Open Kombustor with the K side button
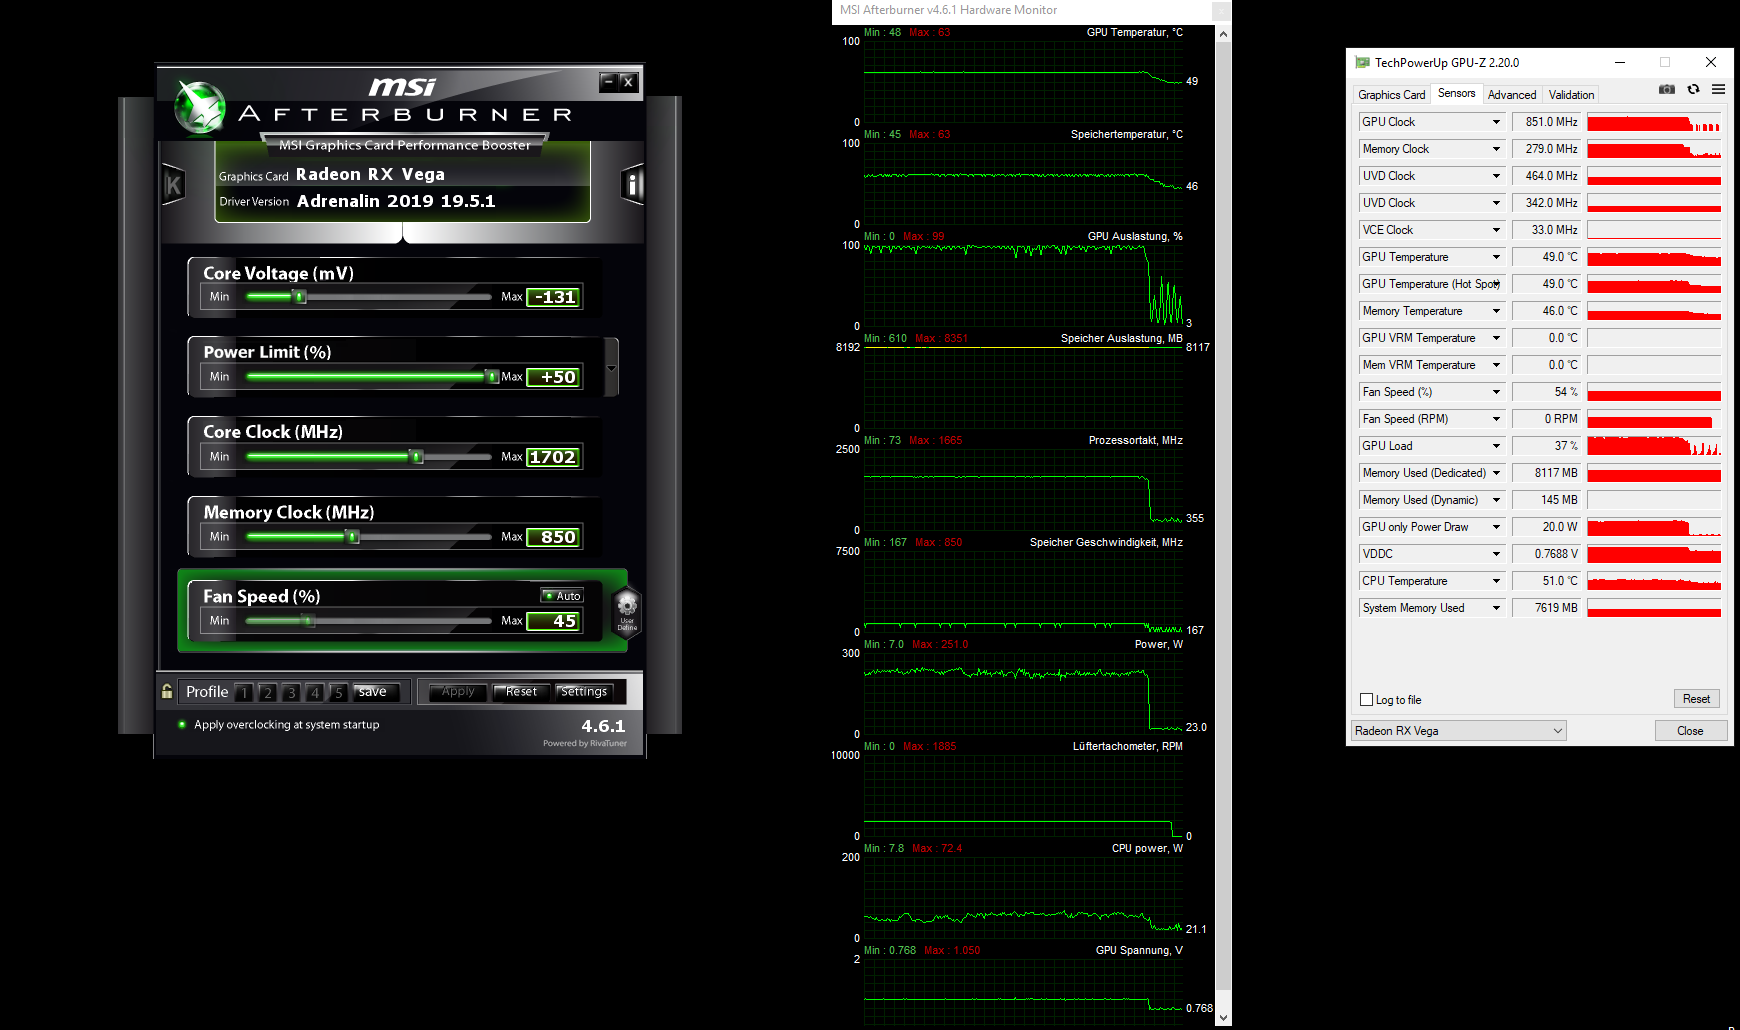The image size is (1740, 1030). coord(174,184)
